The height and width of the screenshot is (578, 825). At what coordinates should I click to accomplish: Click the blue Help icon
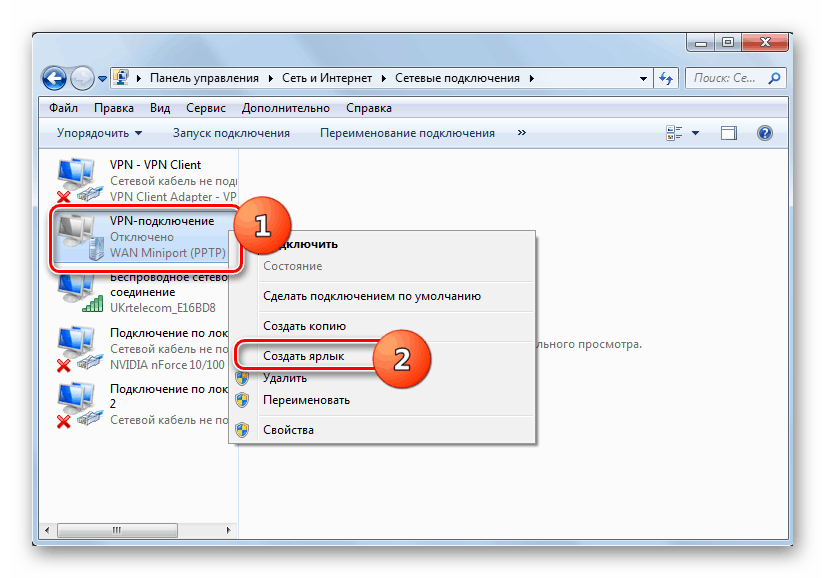tap(764, 133)
